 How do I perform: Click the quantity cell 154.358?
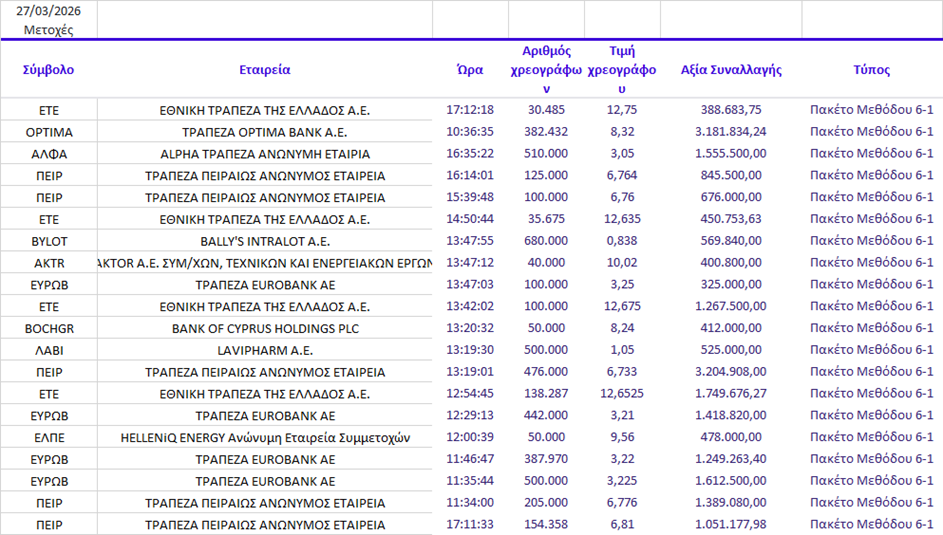pyautogui.click(x=546, y=524)
